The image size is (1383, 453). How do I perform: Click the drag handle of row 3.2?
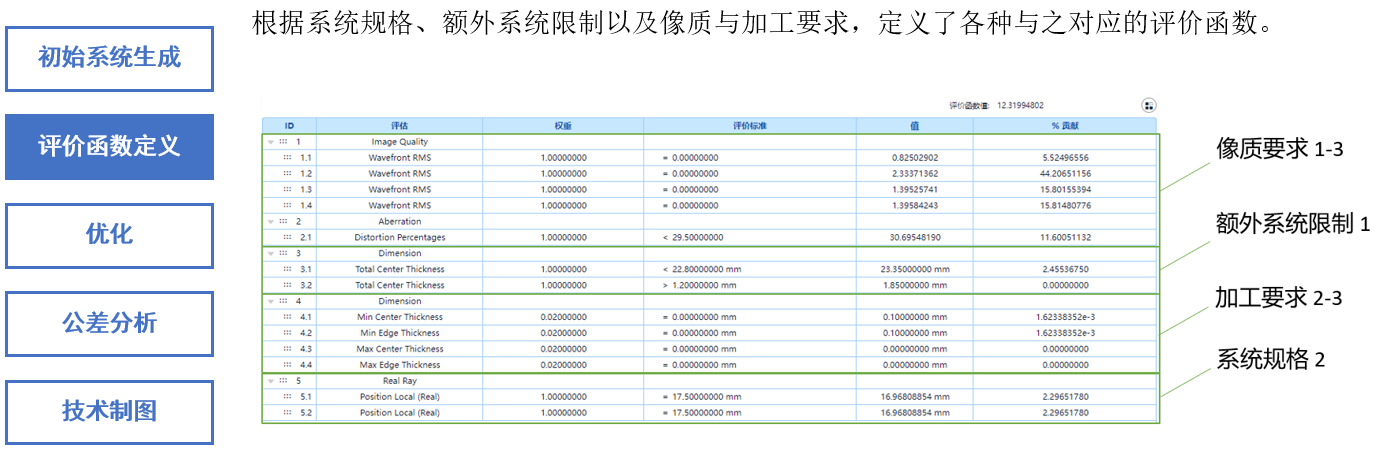click(x=288, y=285)
